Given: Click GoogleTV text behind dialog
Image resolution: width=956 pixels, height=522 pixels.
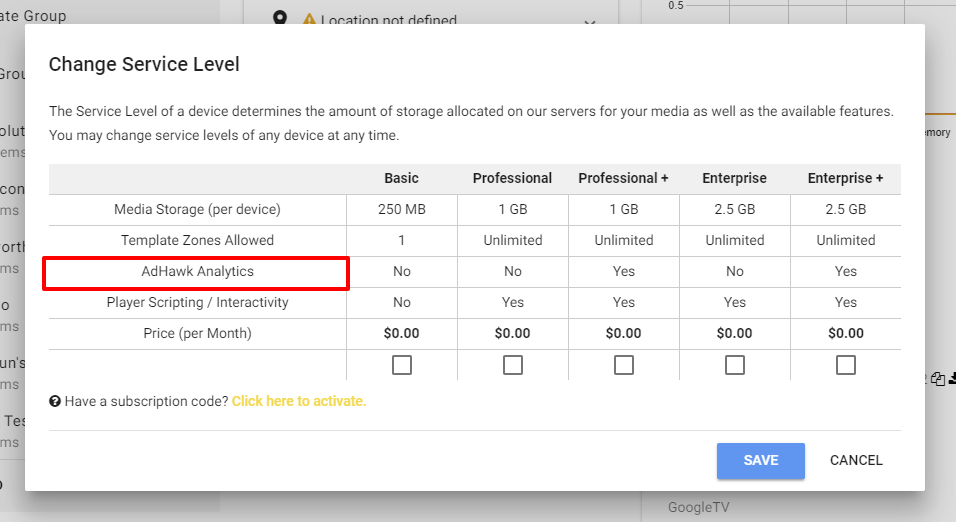Looking at the screenshot, I should (x=699, y=507).
